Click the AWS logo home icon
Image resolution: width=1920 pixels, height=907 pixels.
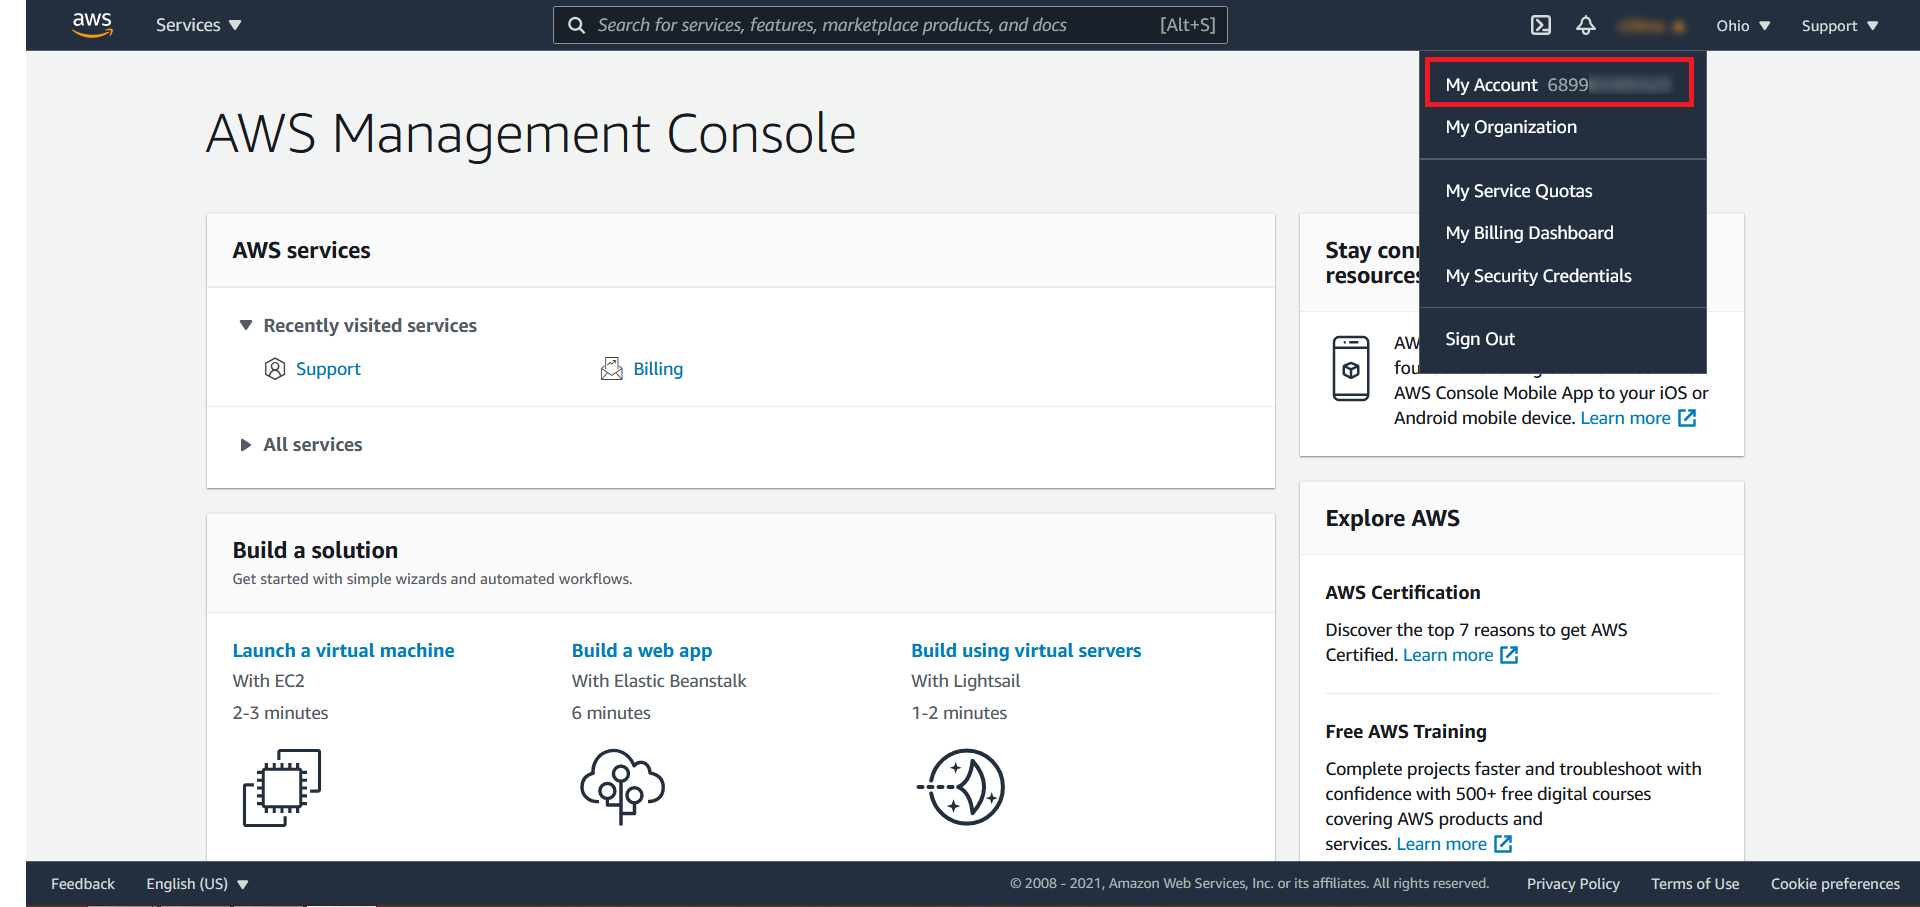click(x=92, y=25)
